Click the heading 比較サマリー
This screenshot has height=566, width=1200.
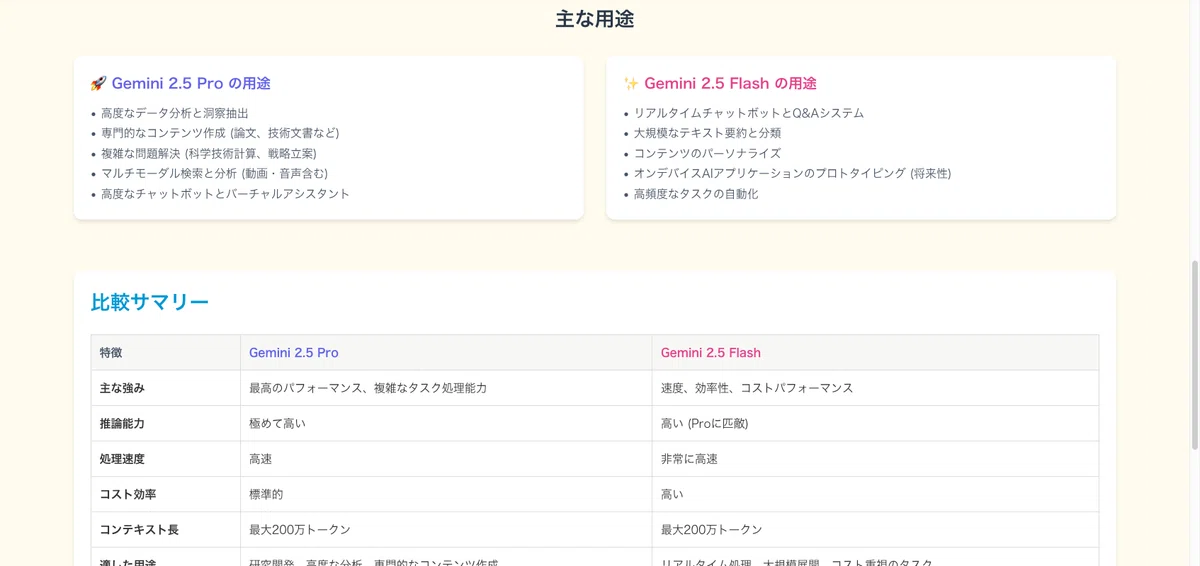click(150, 302)
